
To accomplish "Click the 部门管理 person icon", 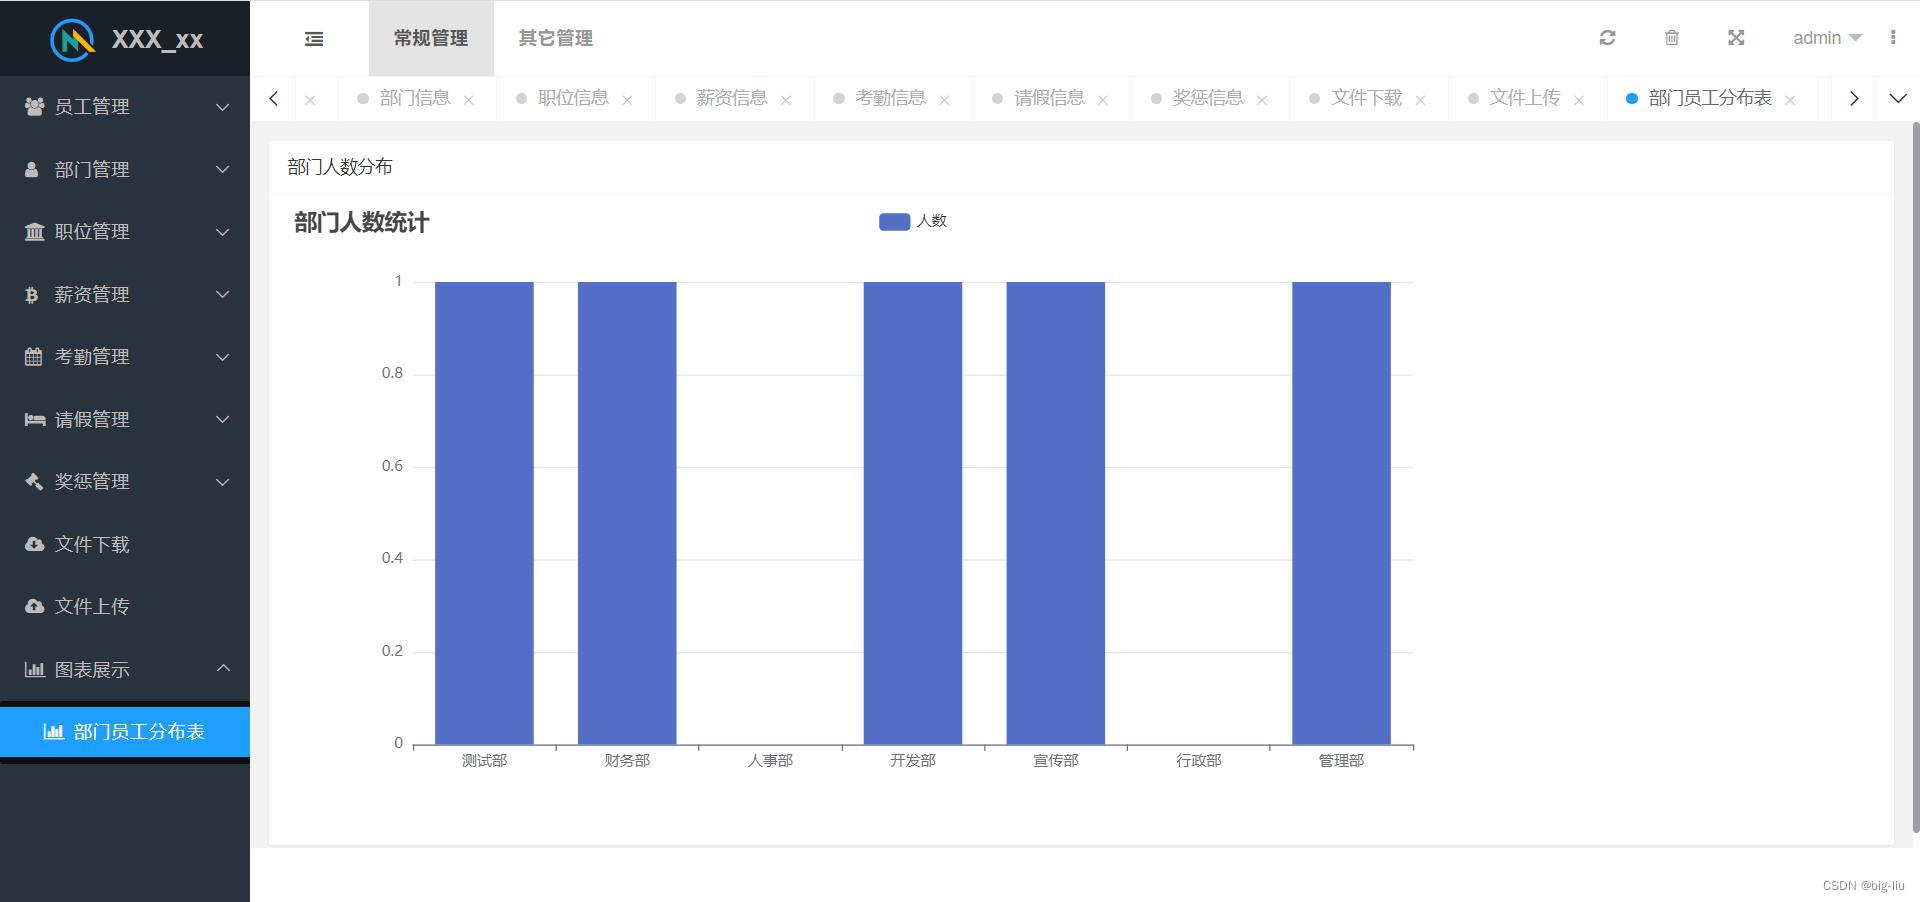I will coord(32,169).
